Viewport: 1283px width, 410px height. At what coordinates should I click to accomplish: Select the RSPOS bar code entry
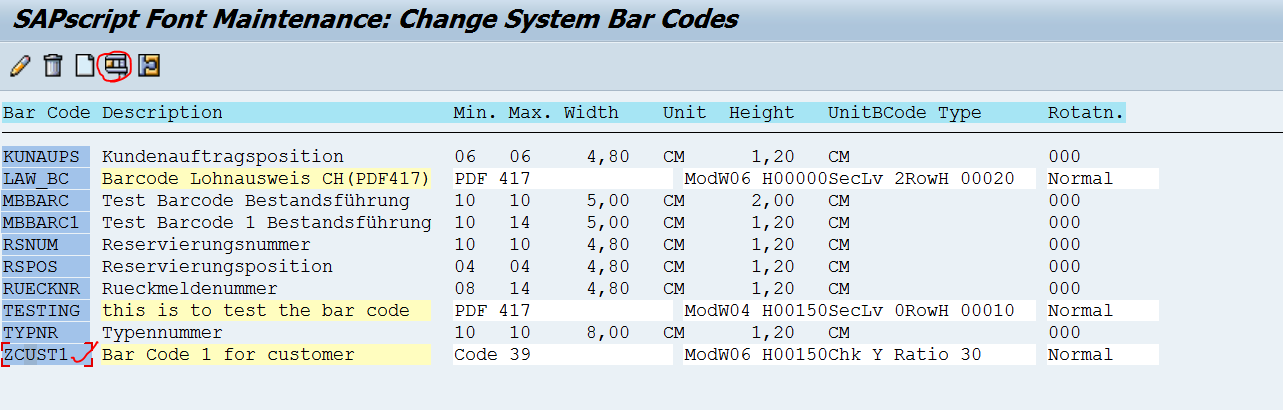pos(31,267)
